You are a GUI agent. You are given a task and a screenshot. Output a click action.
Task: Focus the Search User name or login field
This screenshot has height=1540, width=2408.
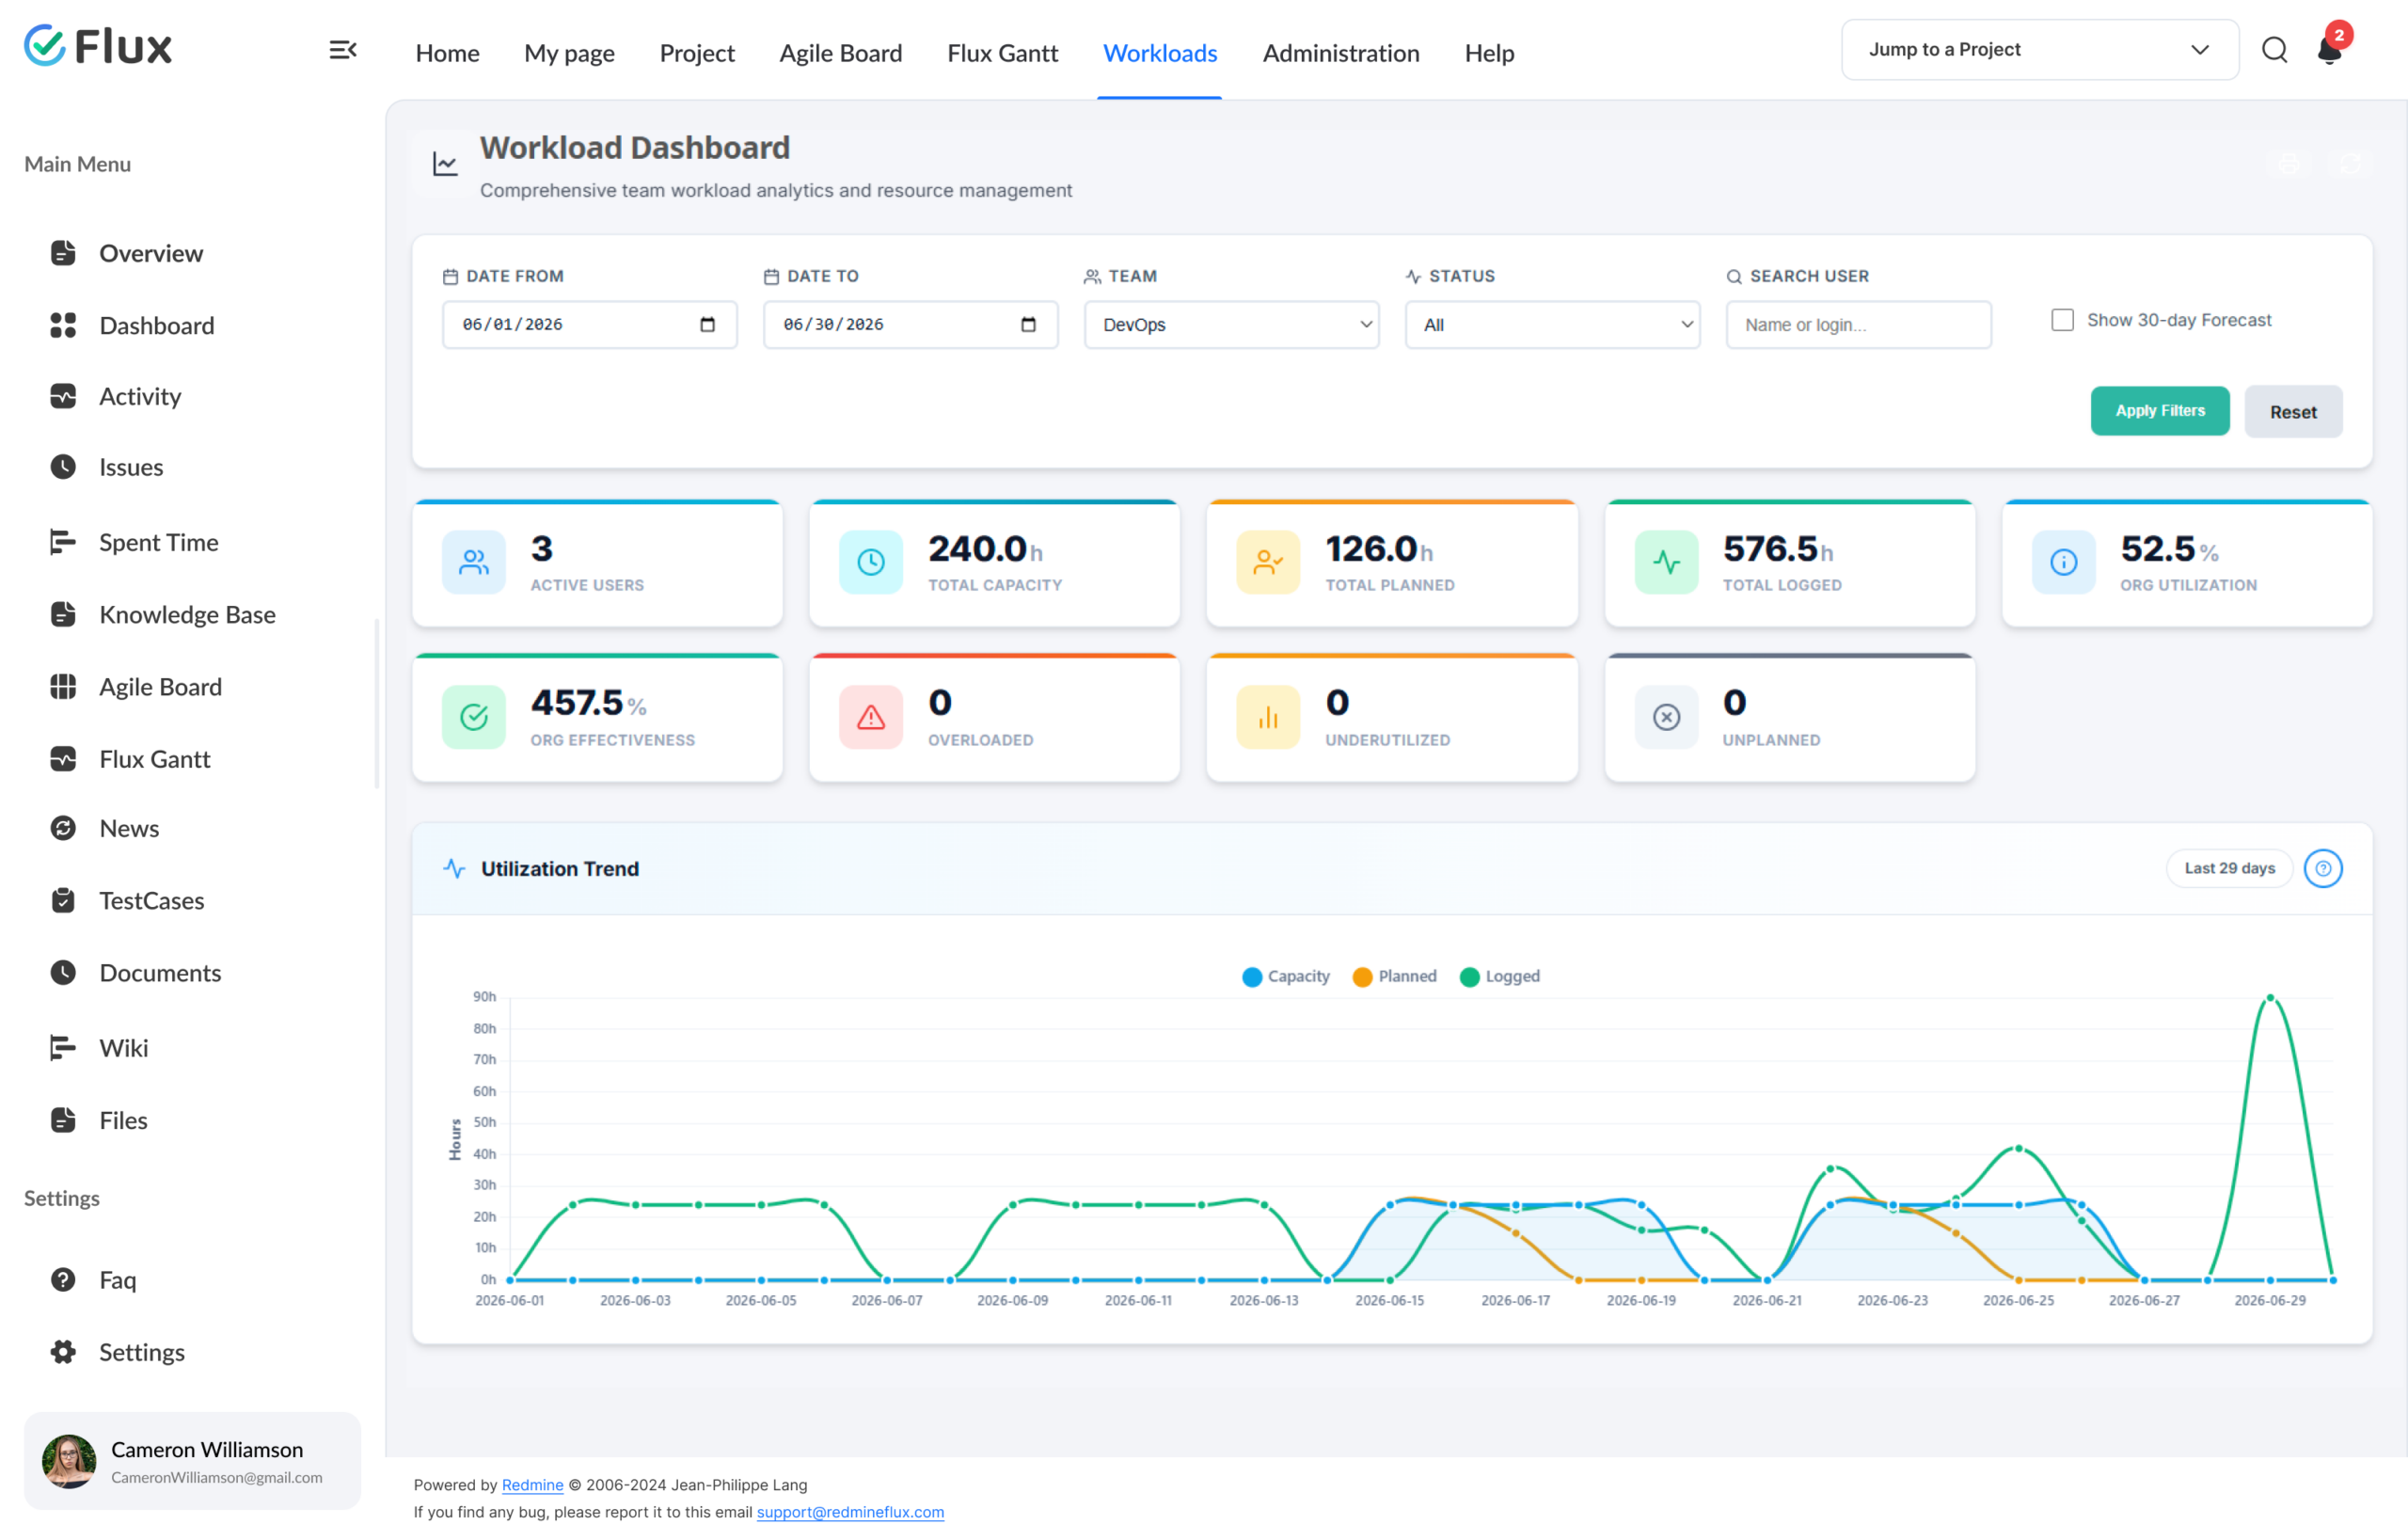(x=1858, y=325)
